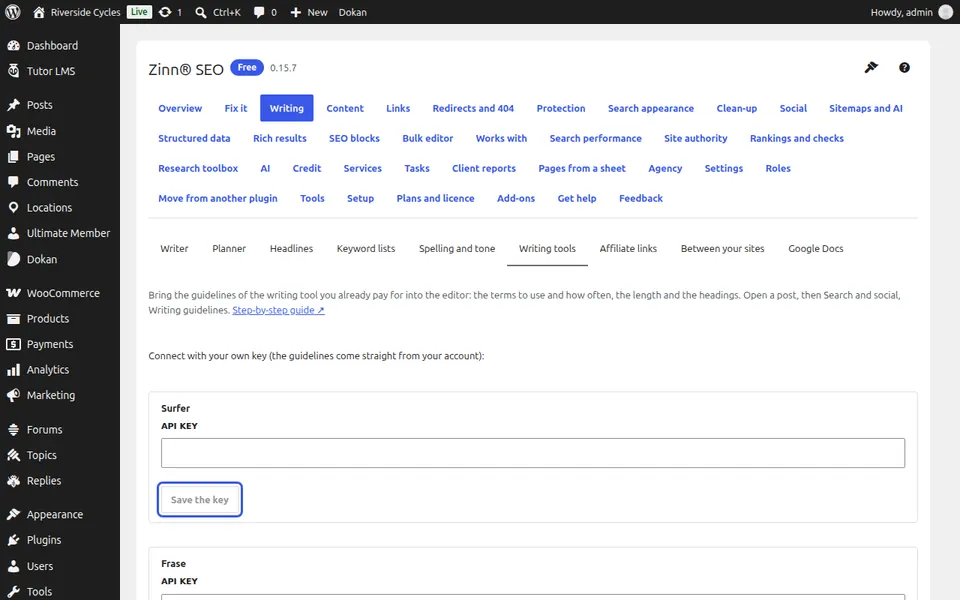Viewport: 960px width, 600px height.
Task: Open the help question mark icon
Action: tap(904, 67)
